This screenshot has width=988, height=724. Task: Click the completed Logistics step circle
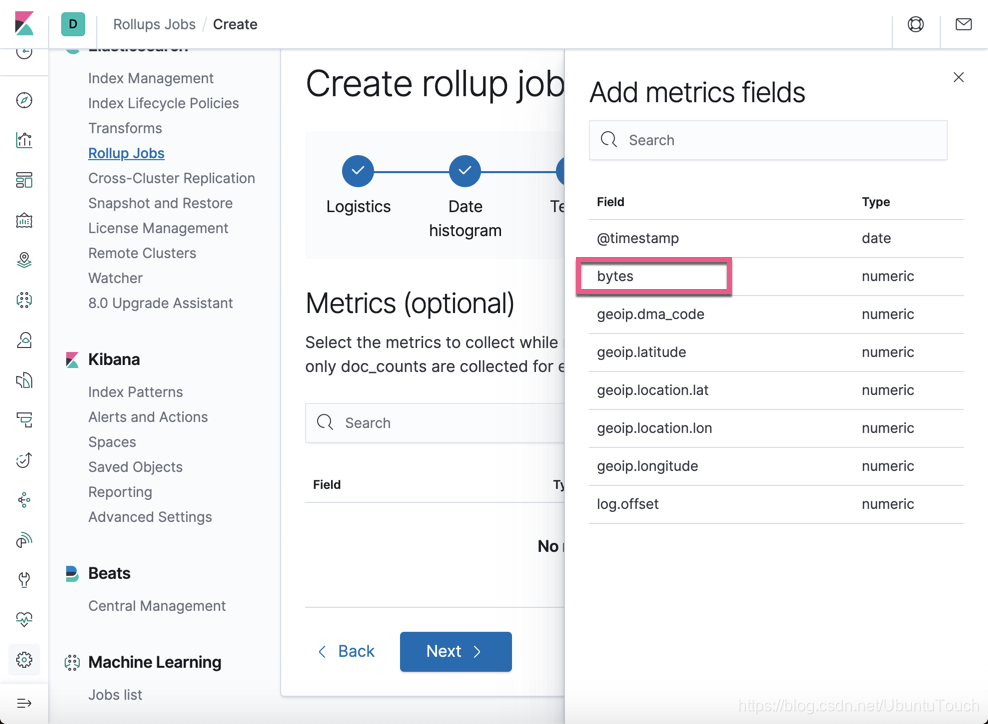tap(358, 171)
